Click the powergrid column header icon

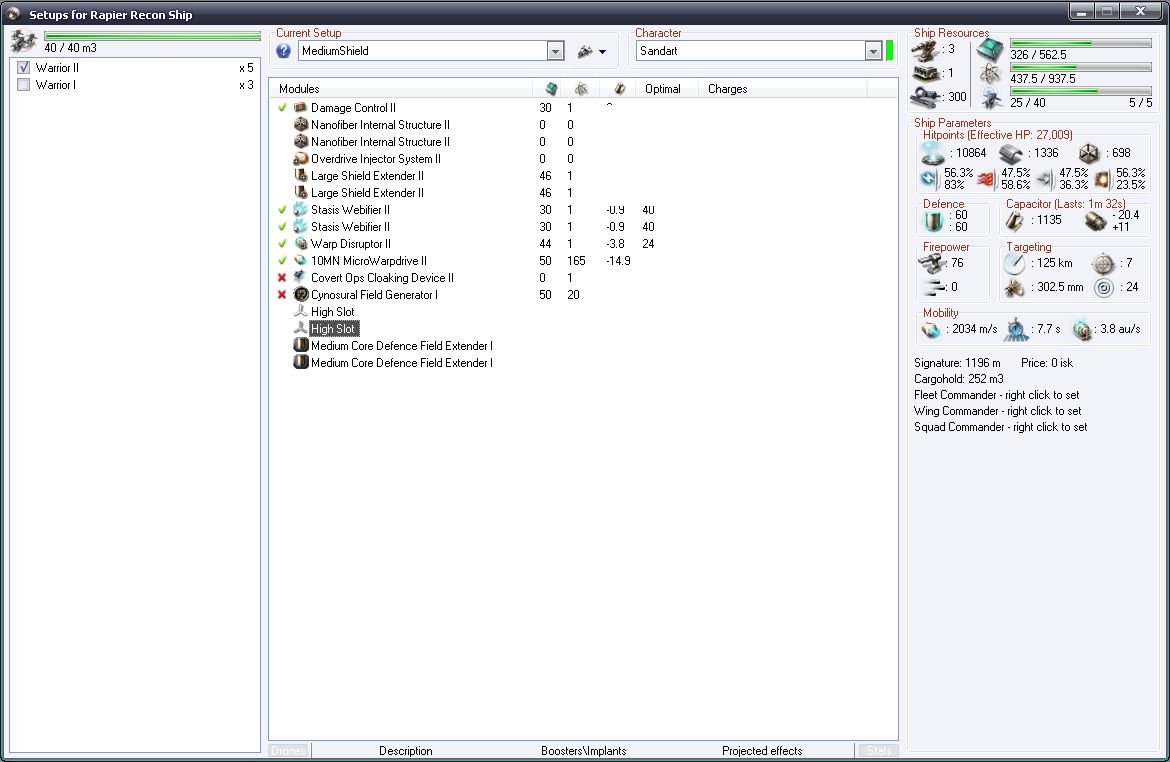[581, 89]
